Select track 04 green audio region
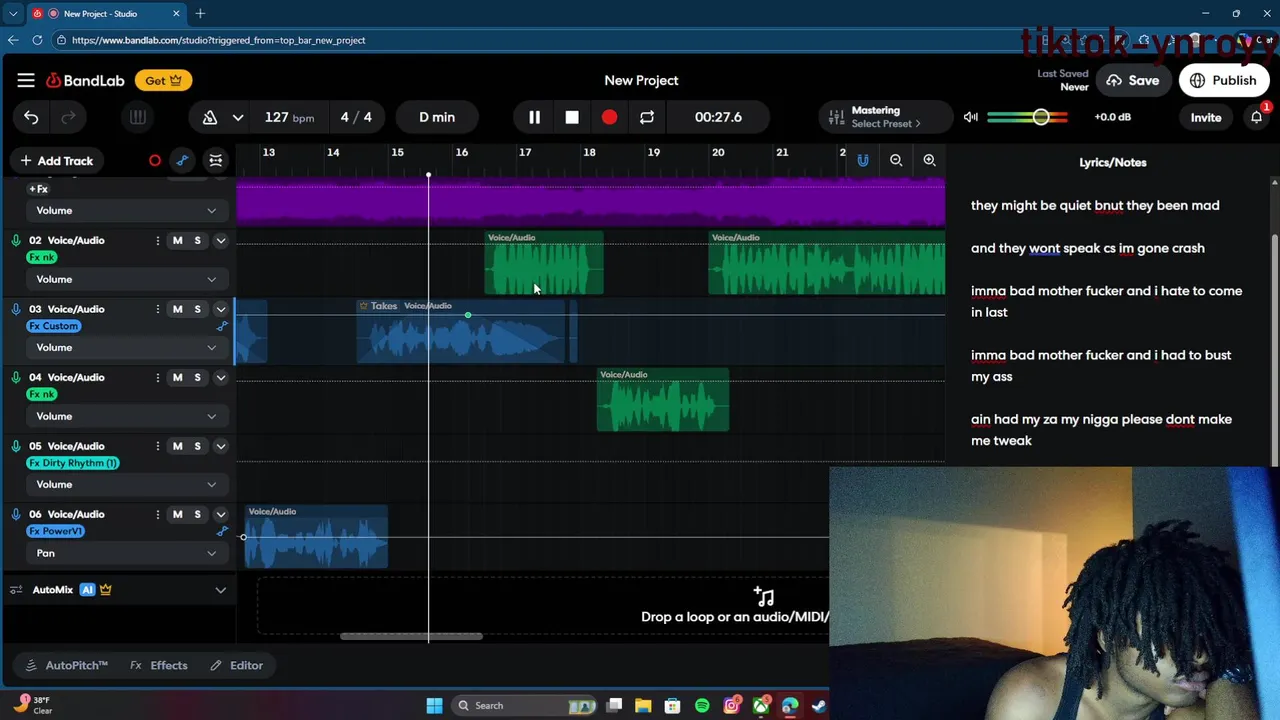Screen dimensions: 1280x720 point(663,400)
